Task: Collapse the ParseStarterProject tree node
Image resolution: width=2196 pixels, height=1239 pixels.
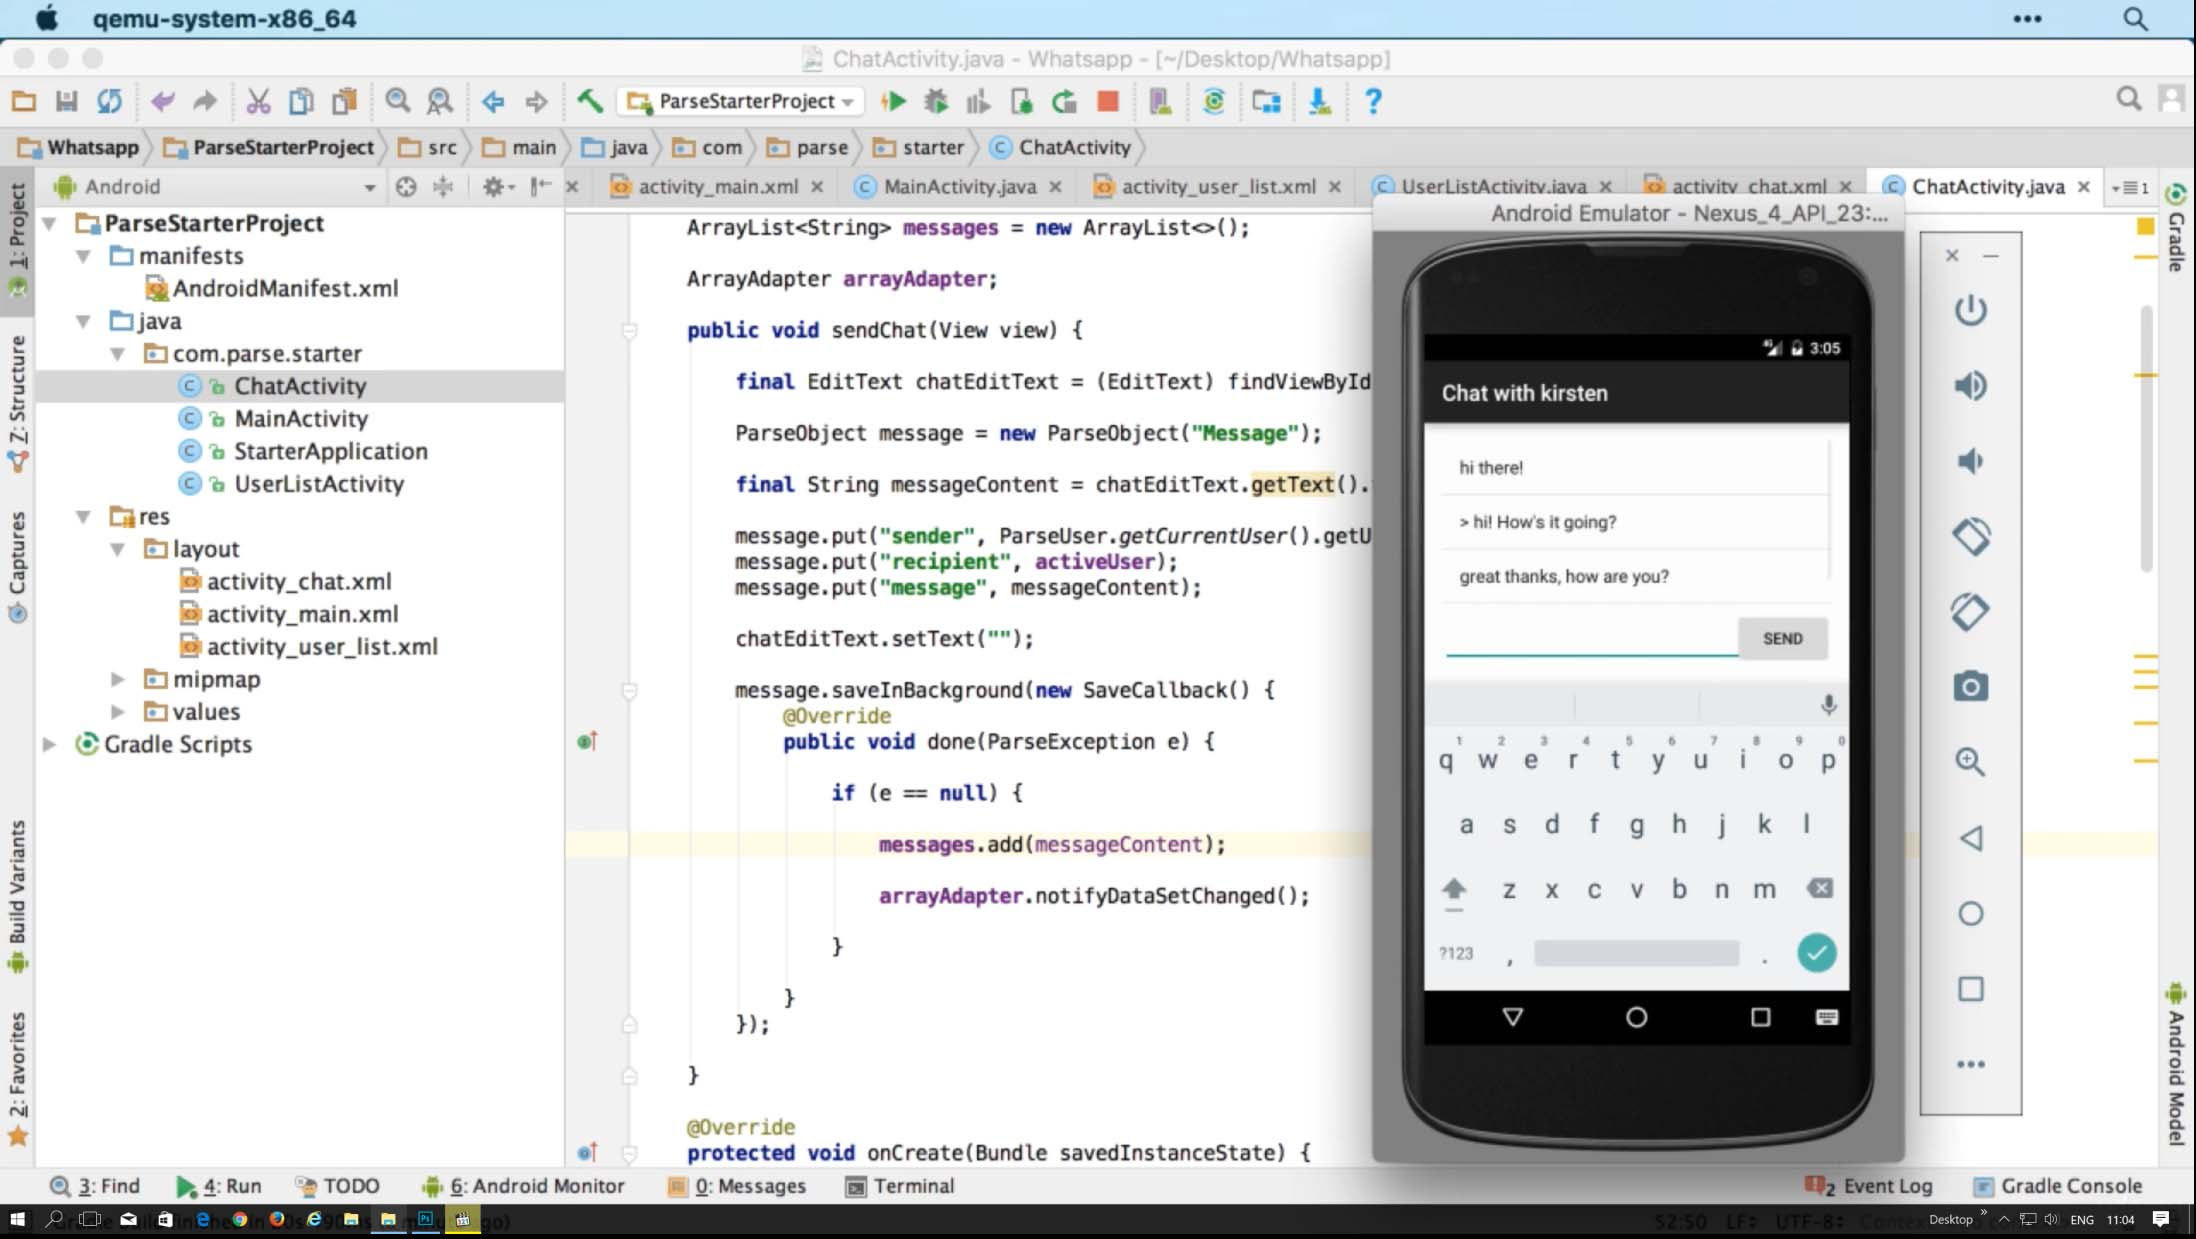Action: point(49,223)
